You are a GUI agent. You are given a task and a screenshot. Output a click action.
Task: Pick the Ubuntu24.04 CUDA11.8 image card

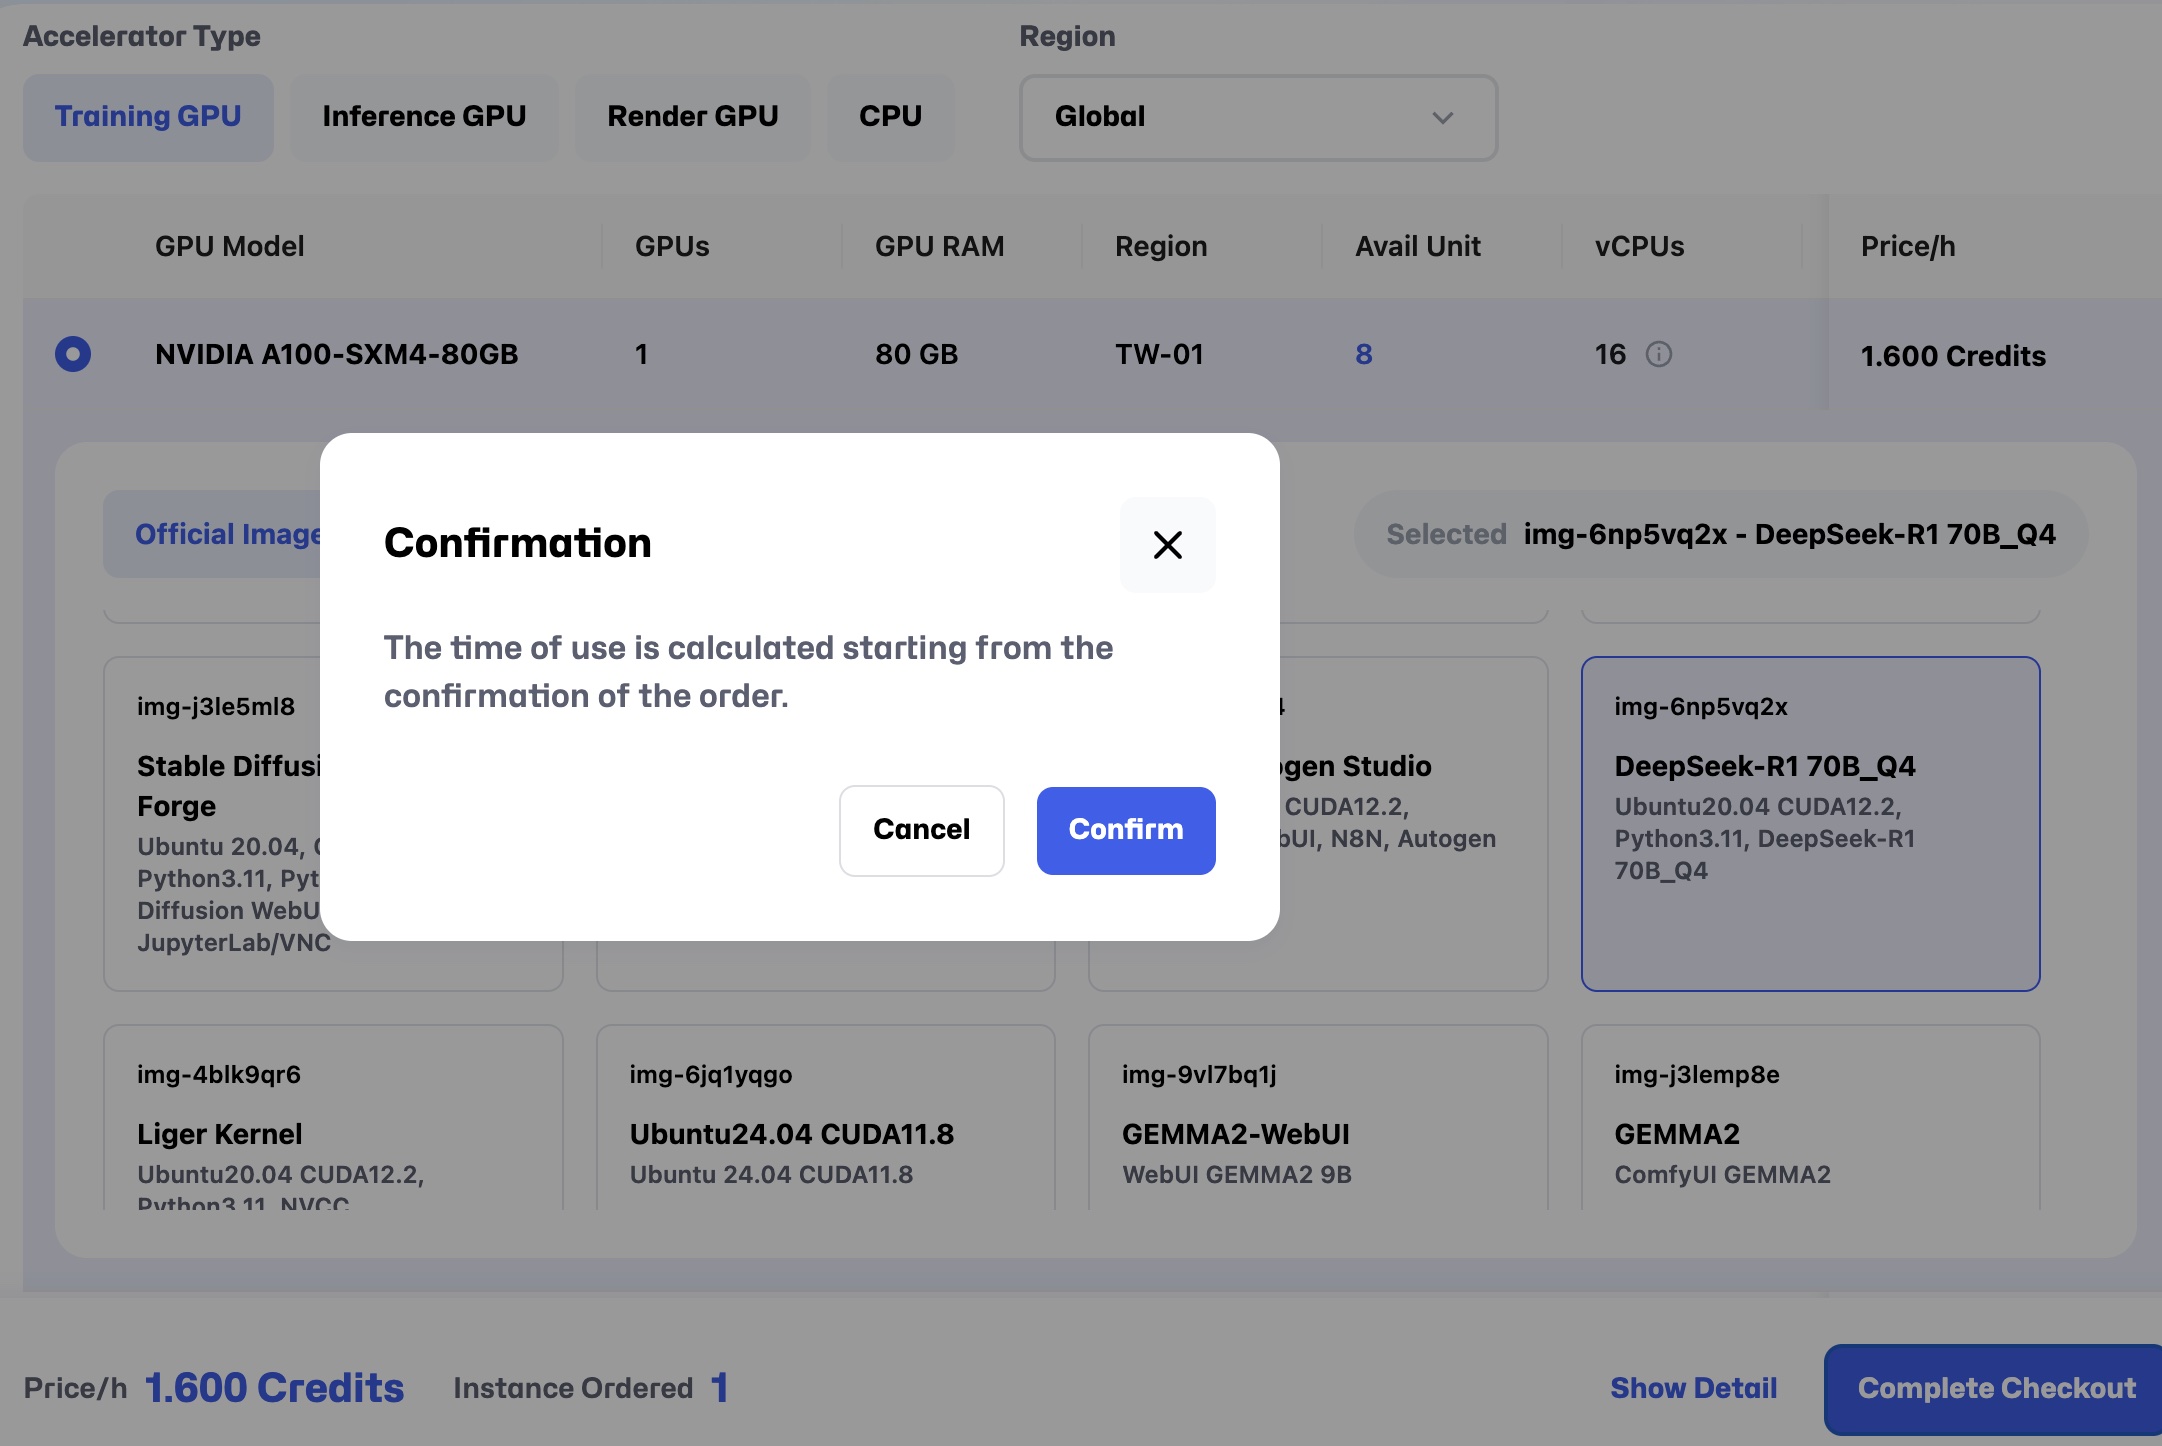click(825, 1120)
